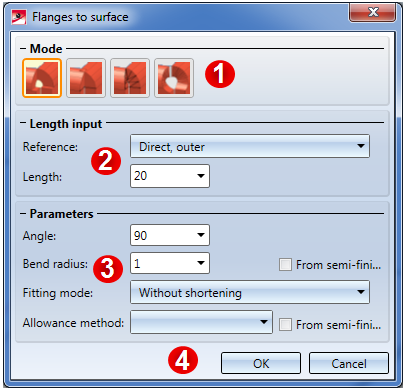The height and width of the screenshot is (391, 405).
Task: Open the Reference dropdown list
Action: (250, 146)
